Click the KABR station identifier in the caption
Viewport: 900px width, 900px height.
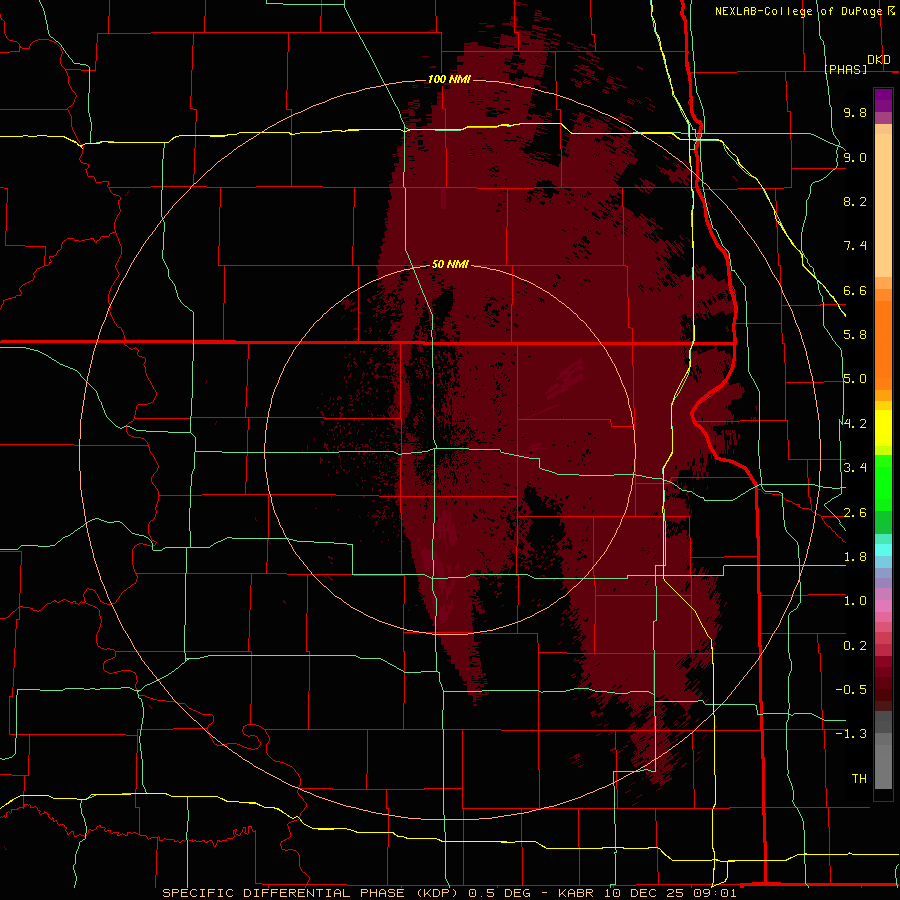coord(576,893)
